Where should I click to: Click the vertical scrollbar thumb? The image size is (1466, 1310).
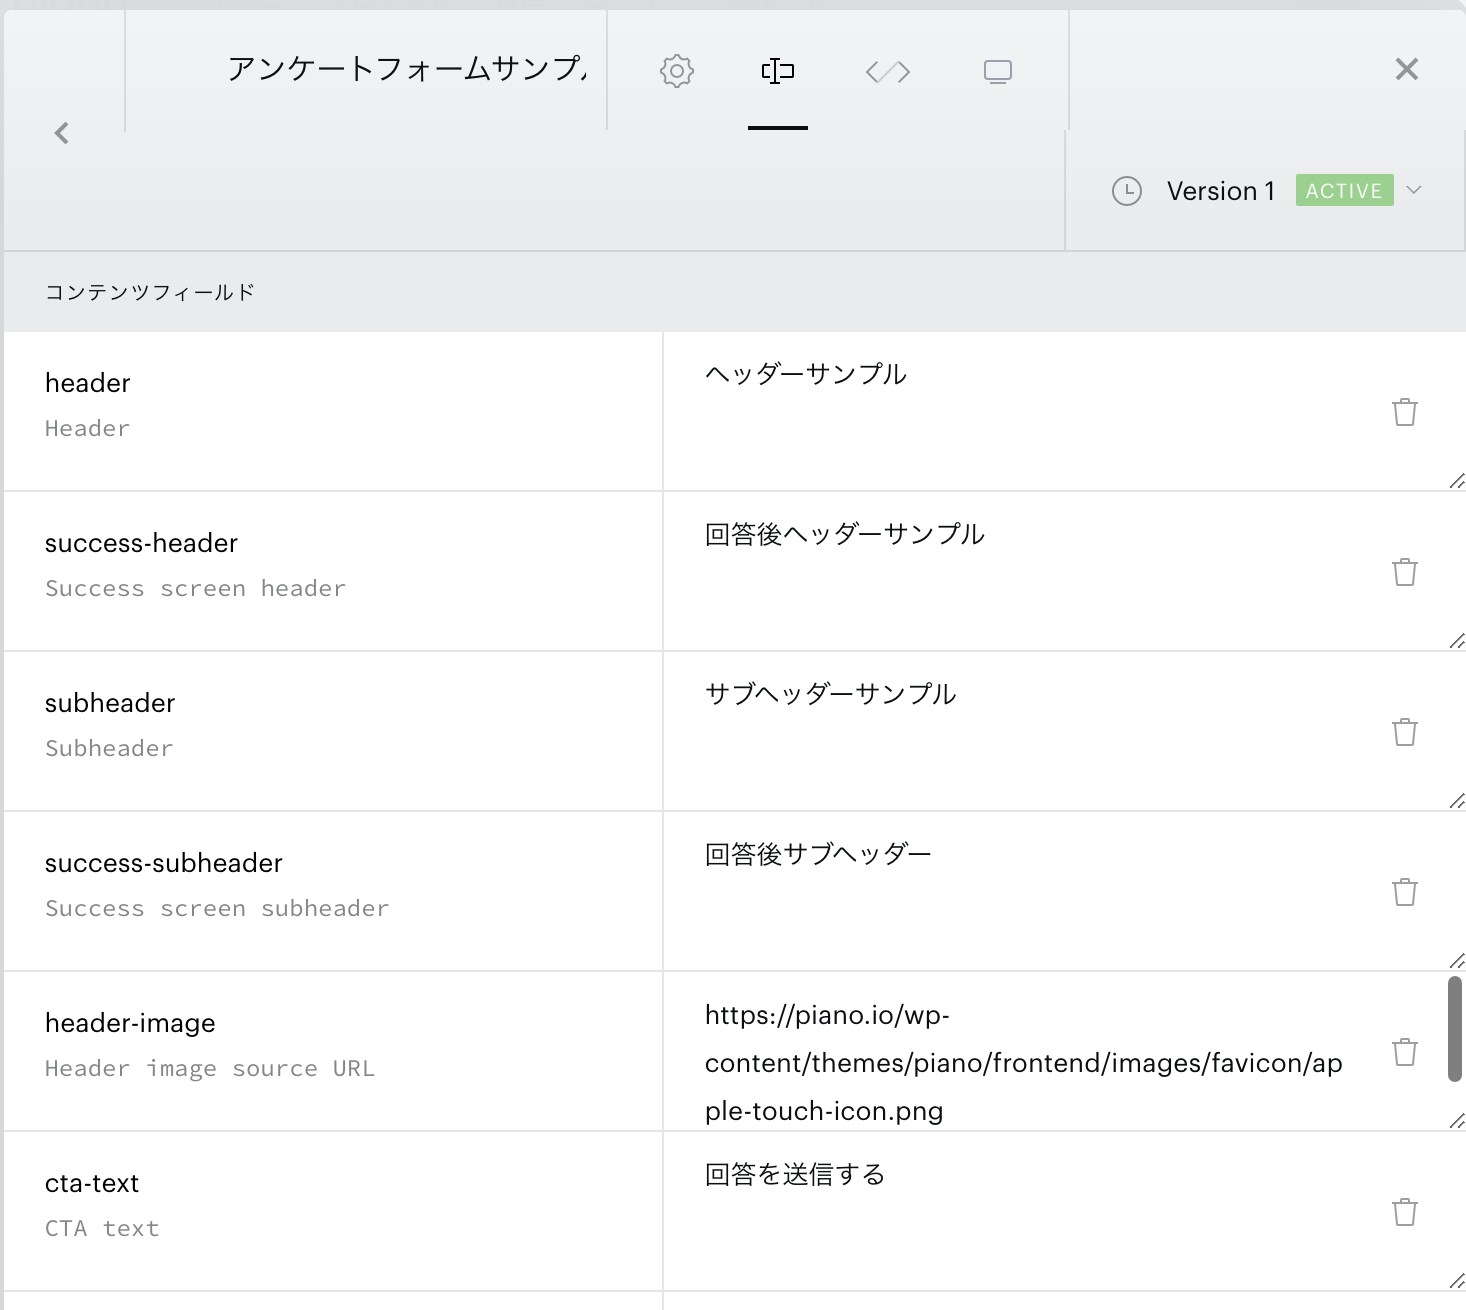pyautogui.click(x=1454, y=1030)
